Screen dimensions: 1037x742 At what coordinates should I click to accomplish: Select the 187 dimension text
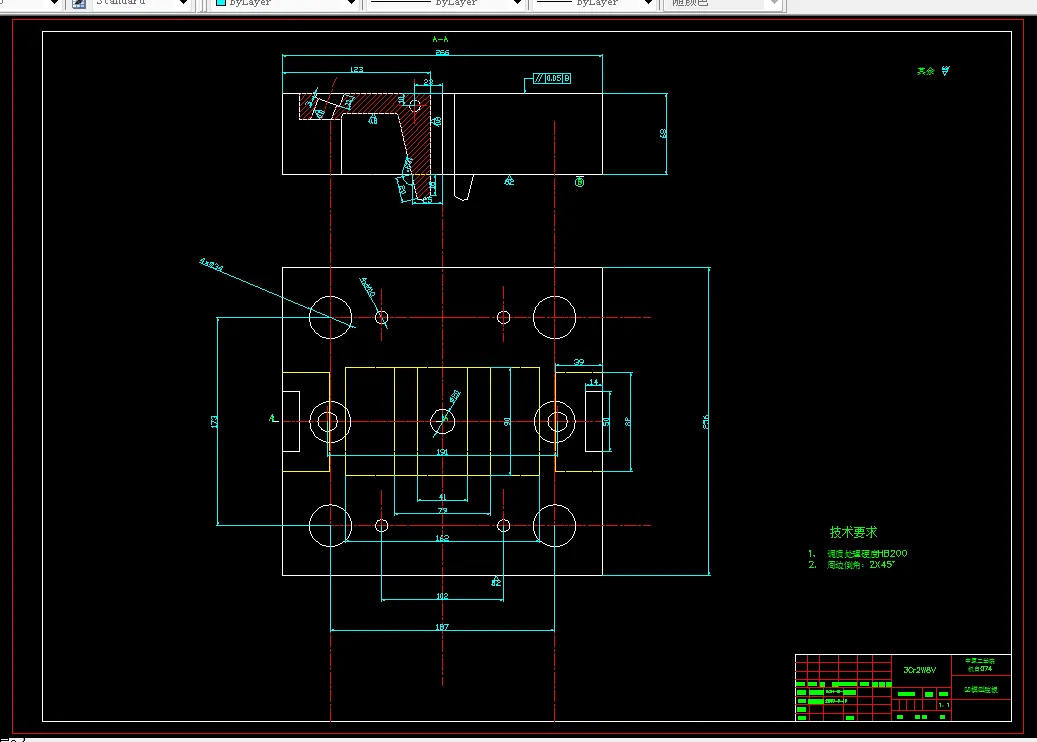click(442, 627)
